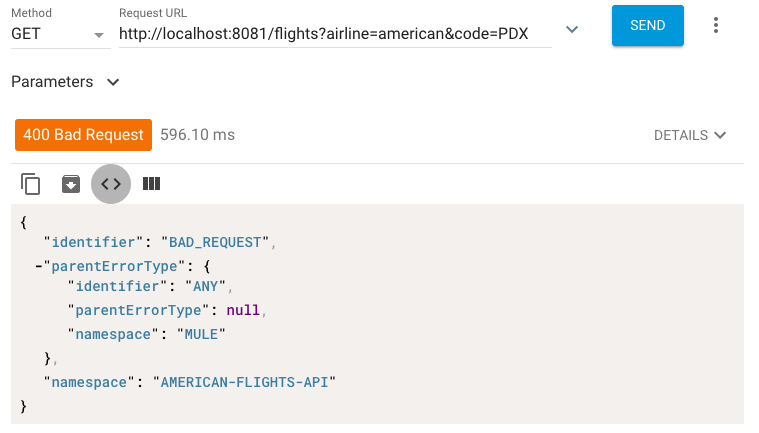
Task: Save the response body to file
Action: (x=71, y=184)
